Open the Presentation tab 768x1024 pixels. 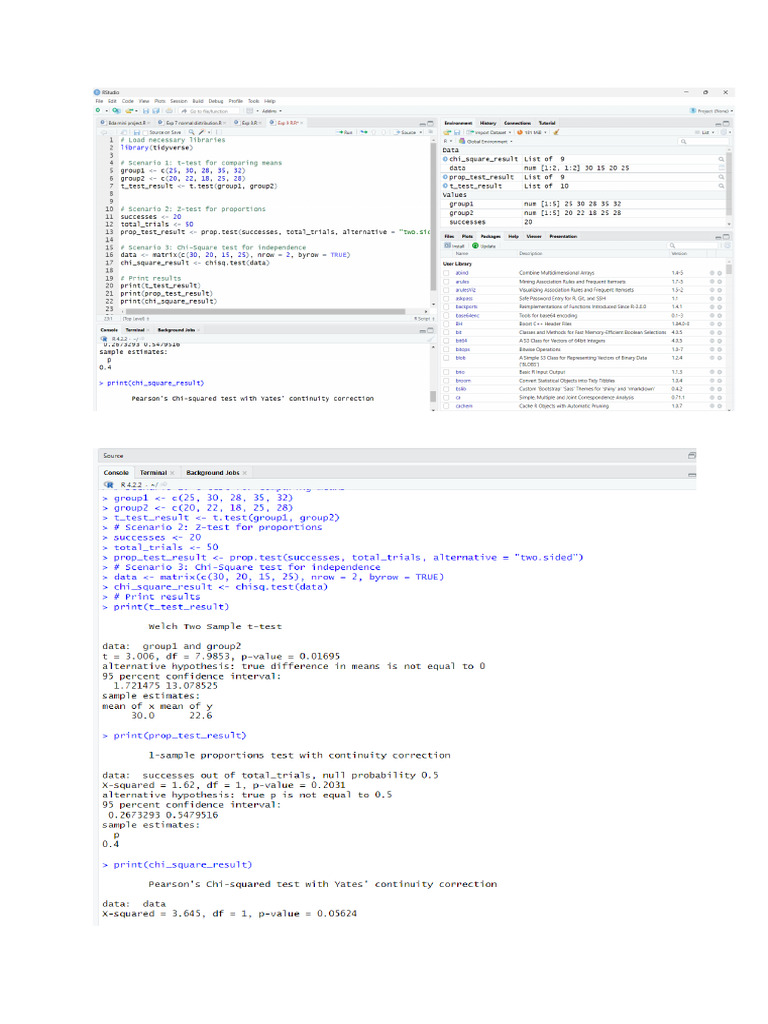click(x=563, y=236)
